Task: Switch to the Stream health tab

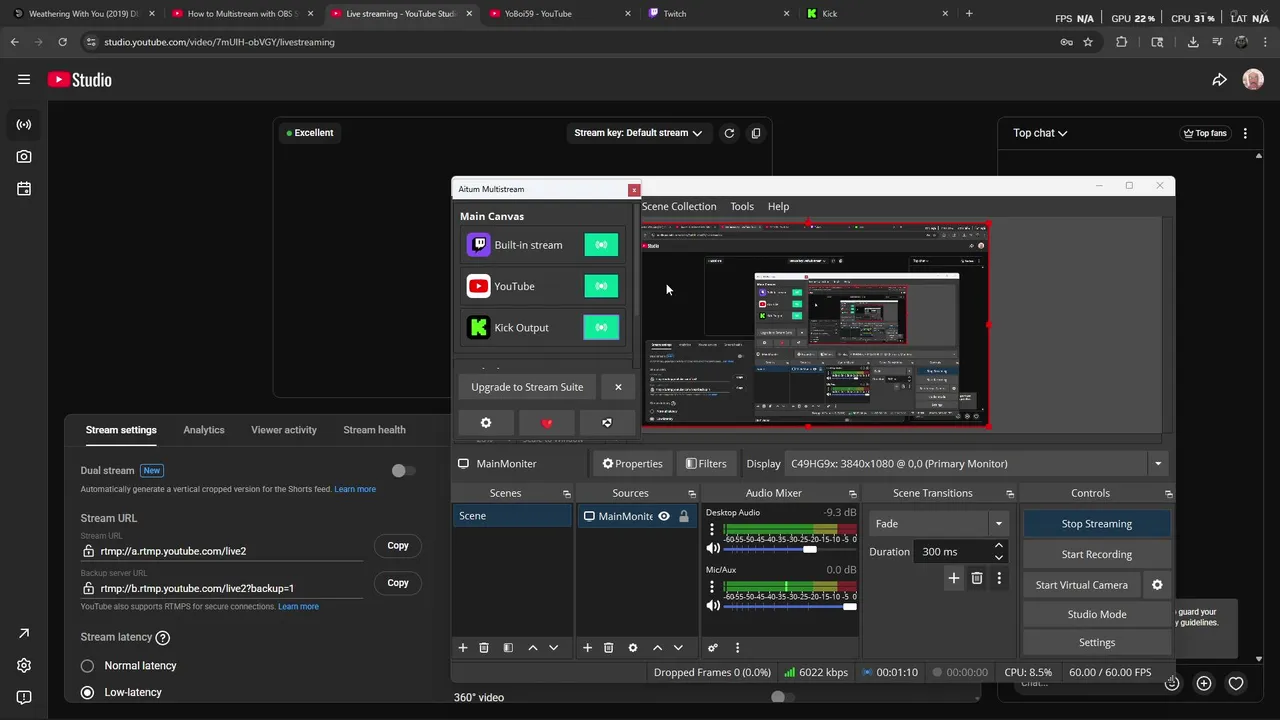Action: click(x=374, y=430)
